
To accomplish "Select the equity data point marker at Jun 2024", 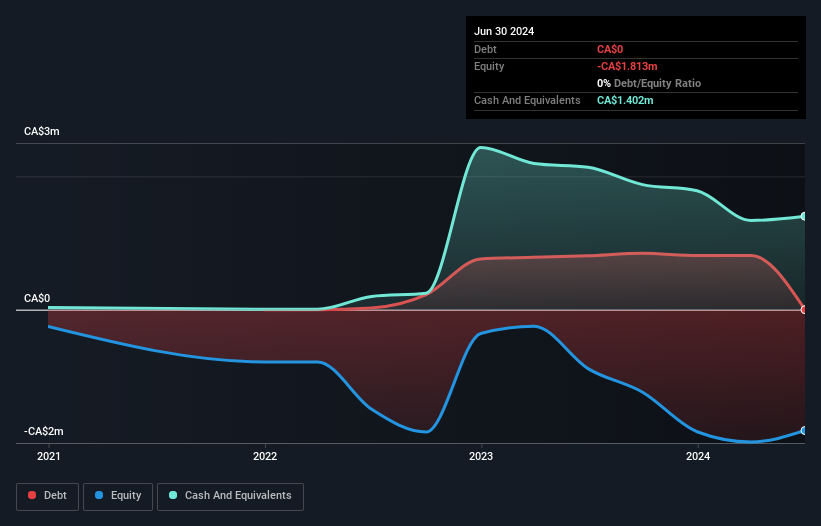I will click(804, 431).
